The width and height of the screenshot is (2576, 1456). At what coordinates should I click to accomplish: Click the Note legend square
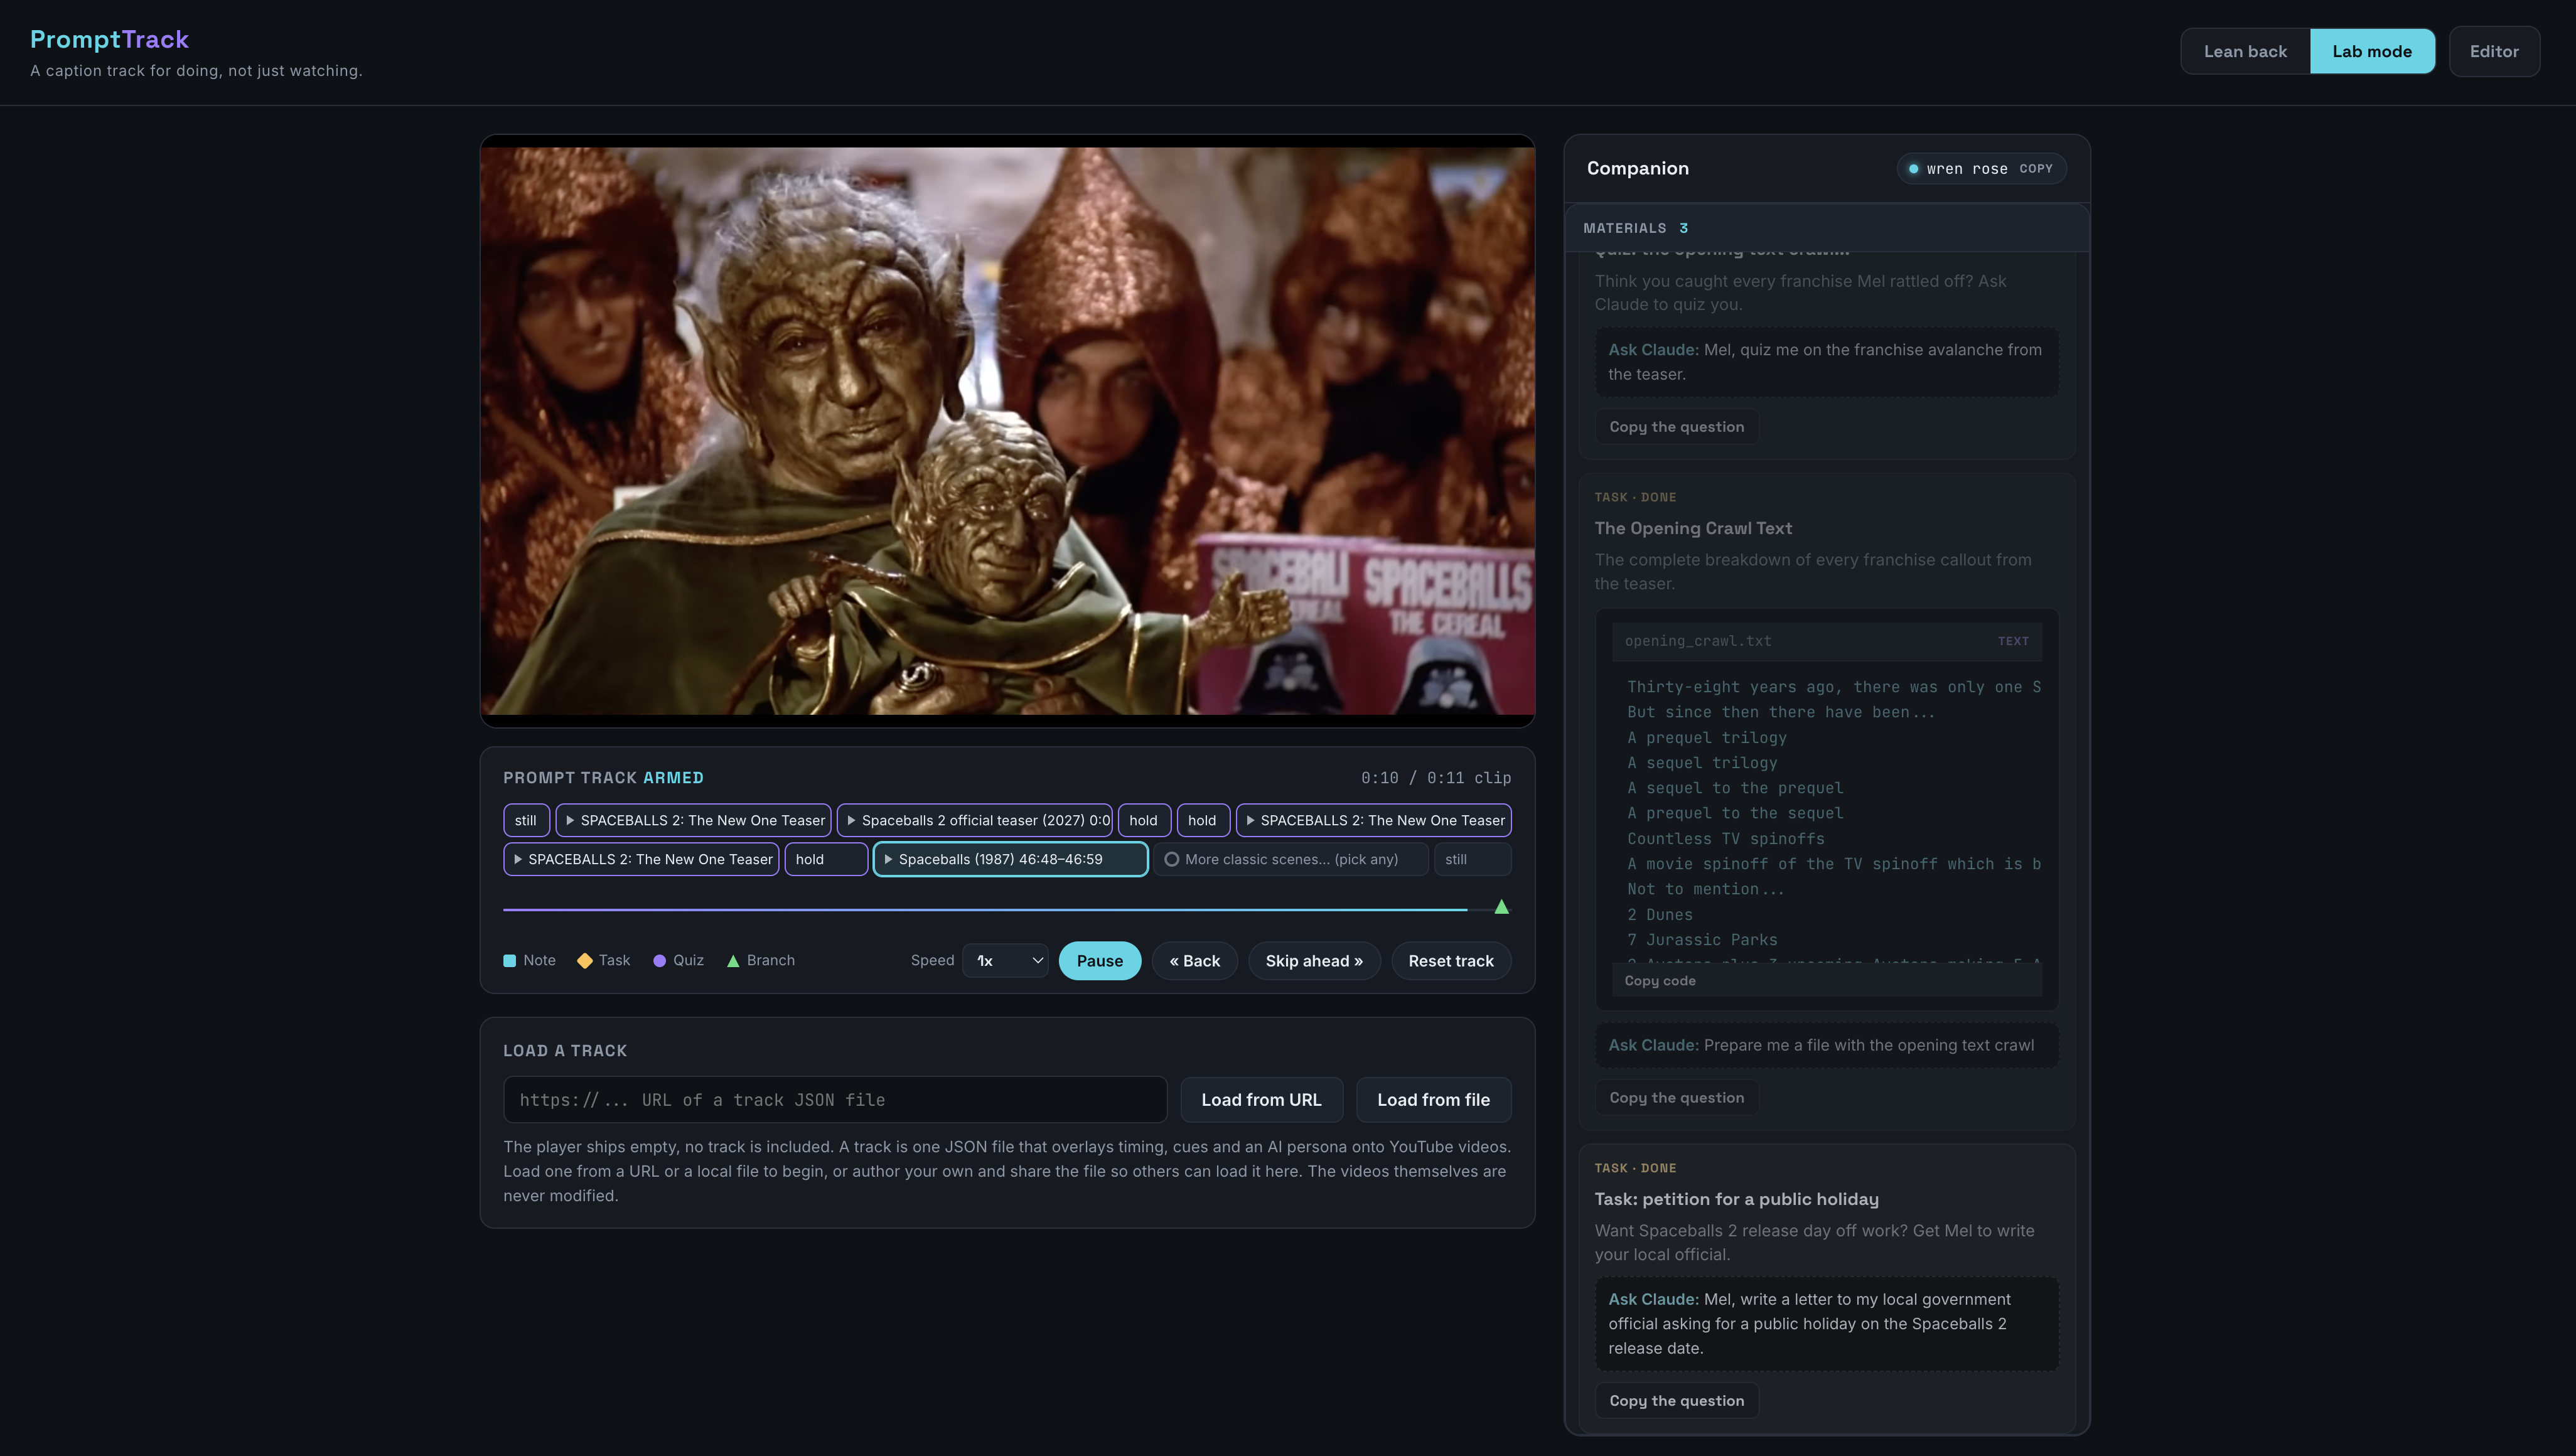[x=509, y=960]
